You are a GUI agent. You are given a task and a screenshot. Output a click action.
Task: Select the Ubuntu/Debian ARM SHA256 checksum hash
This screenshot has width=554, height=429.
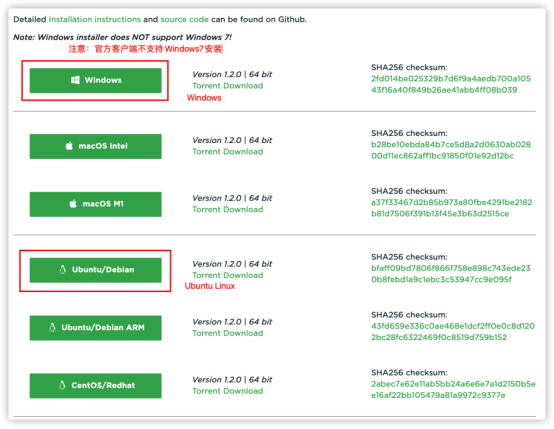[x=453, y=332]
